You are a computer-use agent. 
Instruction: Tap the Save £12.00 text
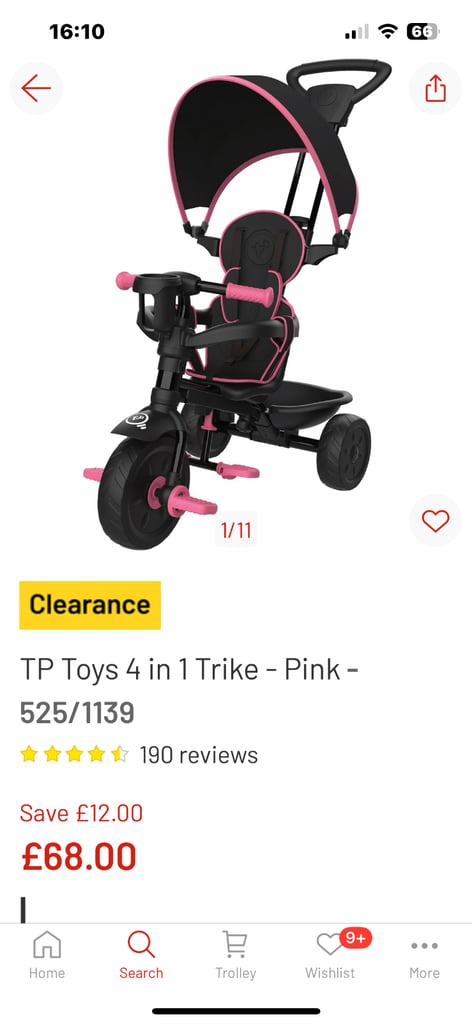point(82,813)
